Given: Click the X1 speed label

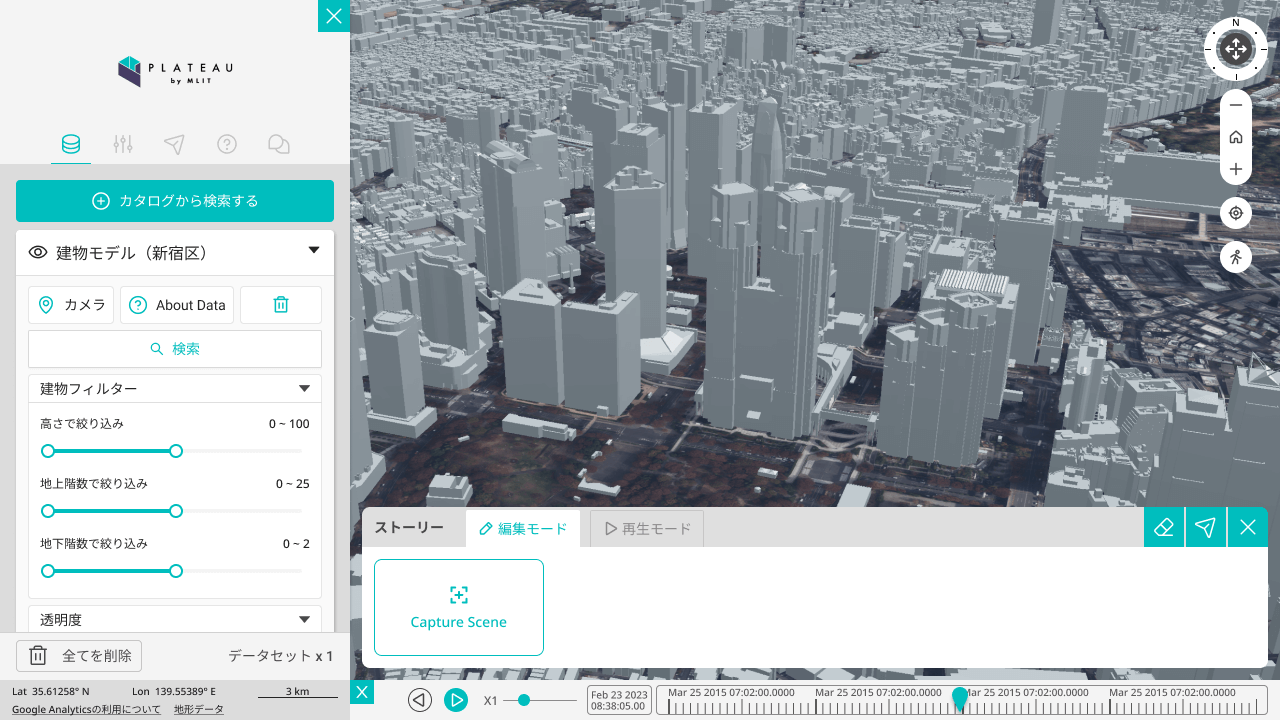Looking at the screenshot, I should pyautogui.click(x=491, y=701).
